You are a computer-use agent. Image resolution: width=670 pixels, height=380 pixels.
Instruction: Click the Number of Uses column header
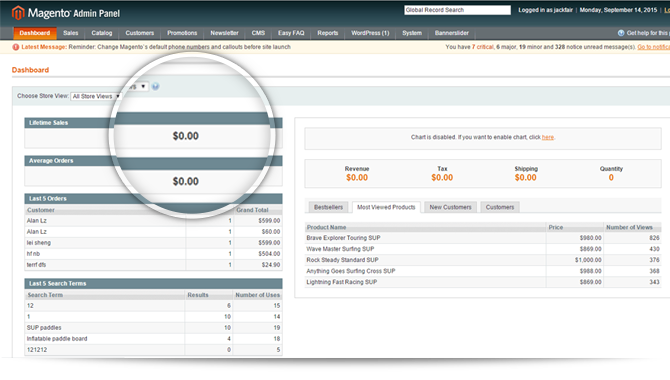coord(257,295)
